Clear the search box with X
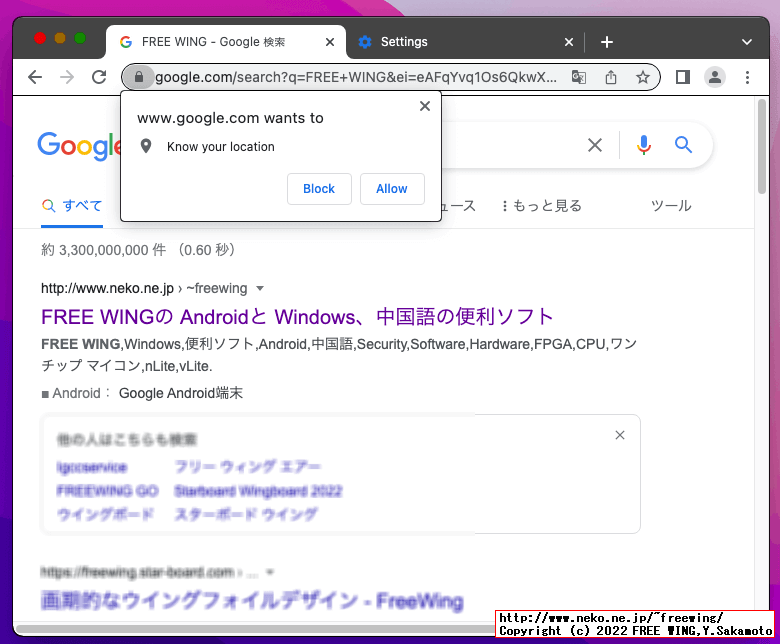Screen dimensions: 780x644 point(595,145)
